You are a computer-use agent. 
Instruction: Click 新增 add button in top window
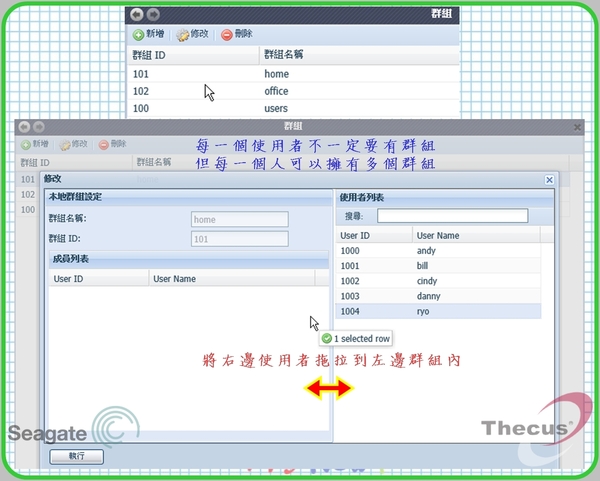148,34
